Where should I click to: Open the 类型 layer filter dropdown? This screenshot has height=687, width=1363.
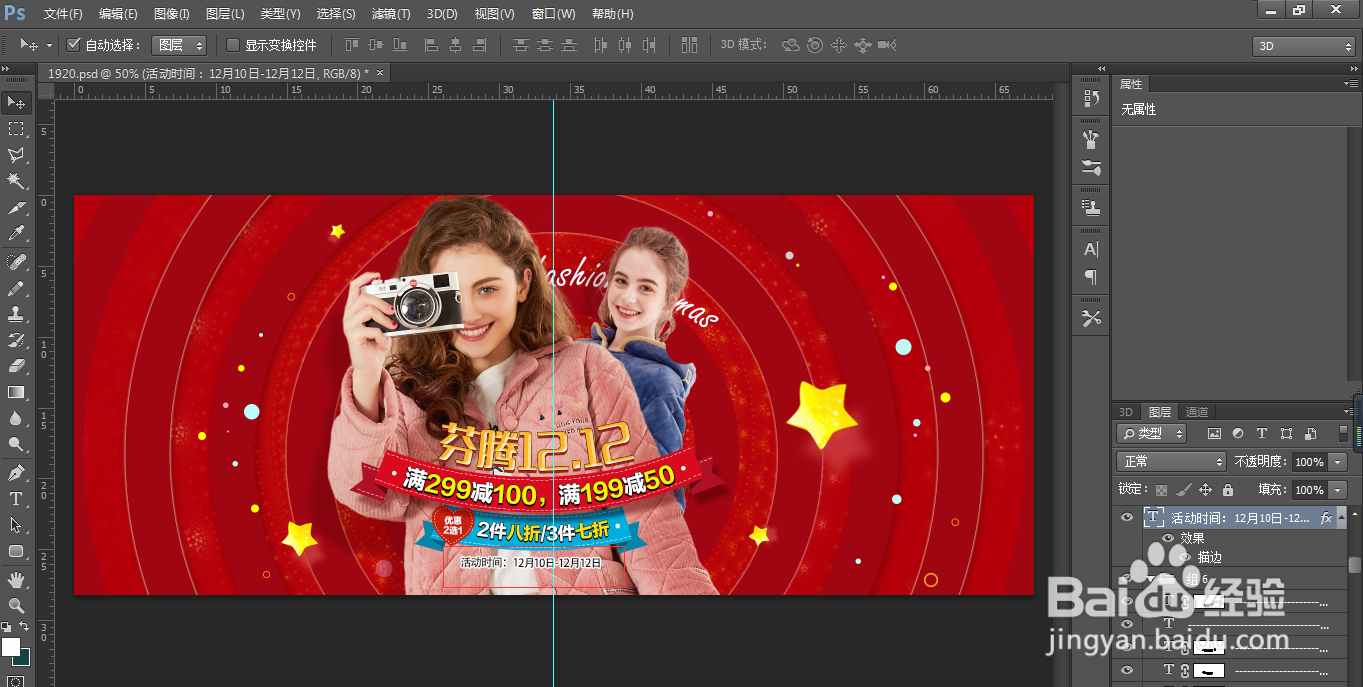[1151, 434]
